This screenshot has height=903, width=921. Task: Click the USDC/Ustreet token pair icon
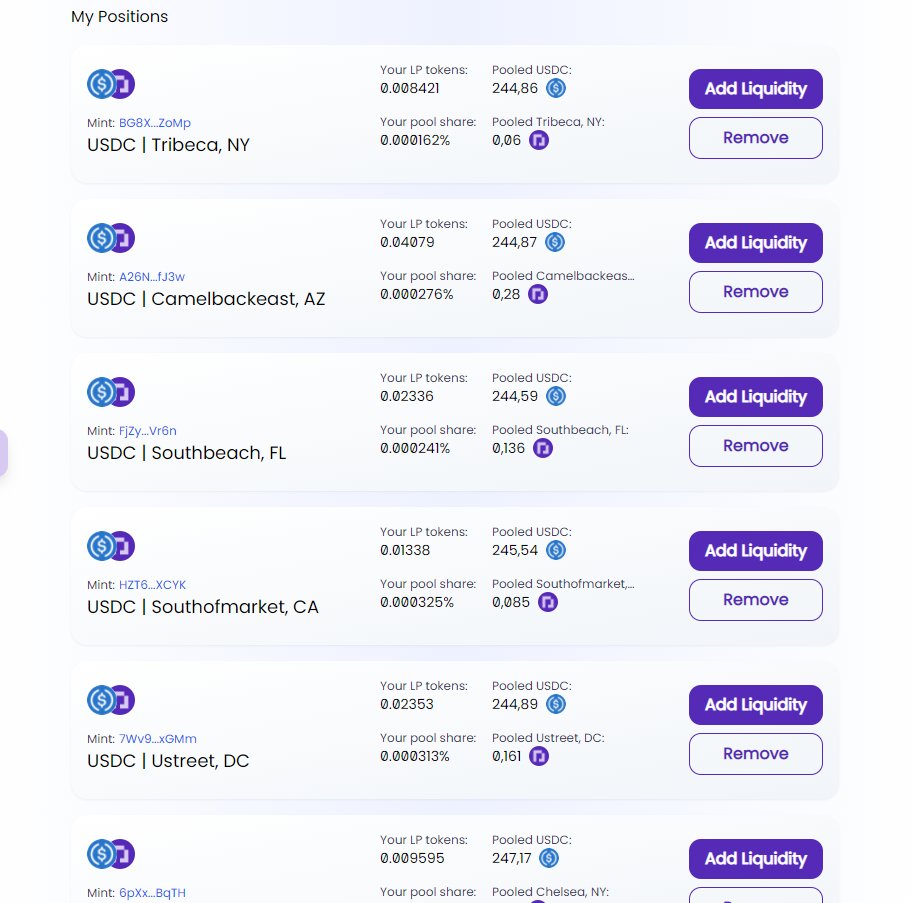(111, 700)
